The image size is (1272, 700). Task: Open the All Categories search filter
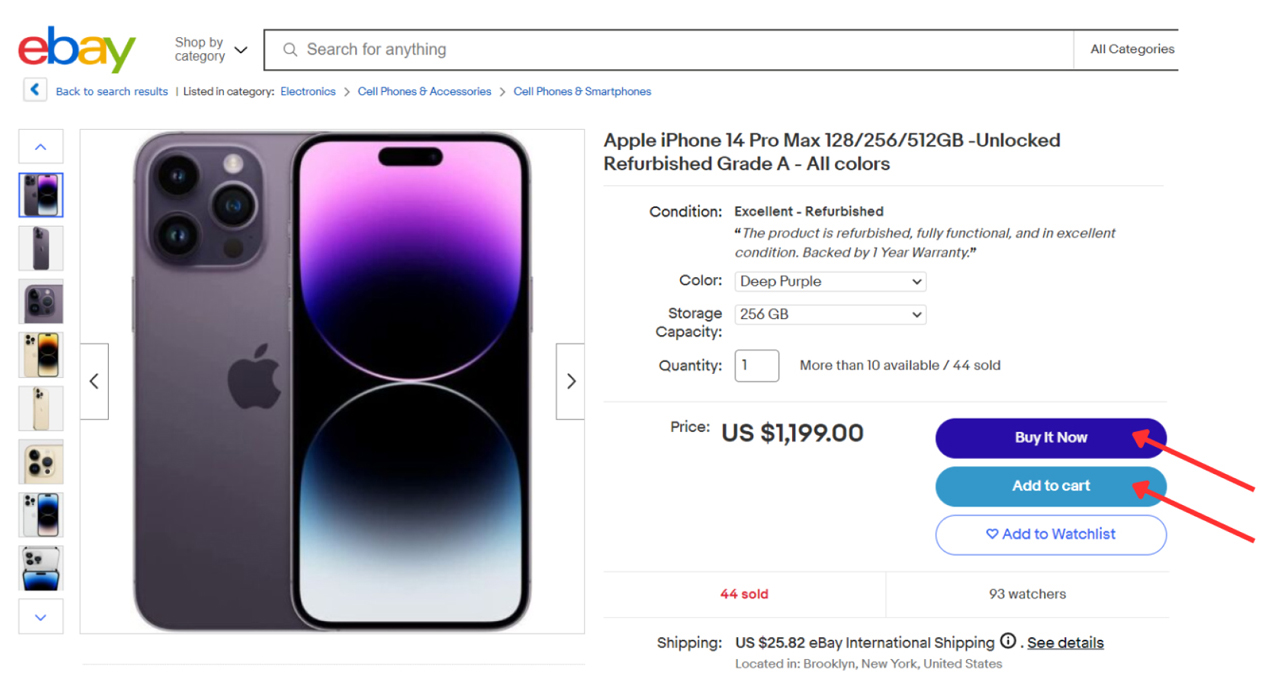tap(1132, 49)
